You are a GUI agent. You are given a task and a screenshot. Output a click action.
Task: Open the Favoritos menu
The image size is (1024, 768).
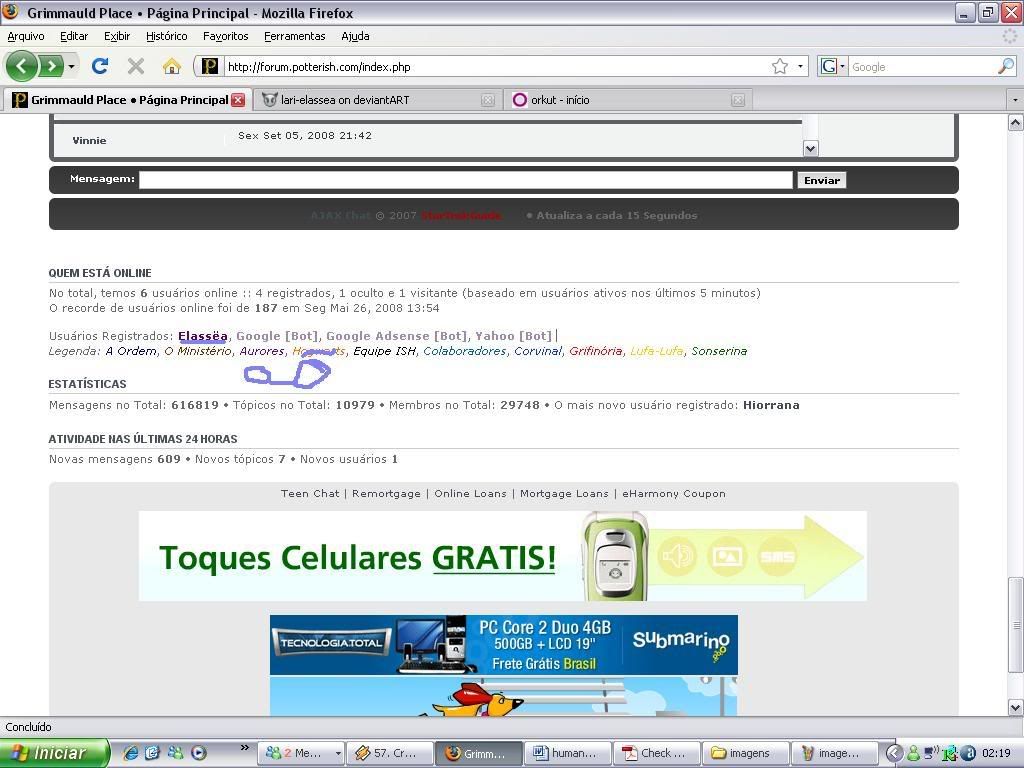pos(225,36)
